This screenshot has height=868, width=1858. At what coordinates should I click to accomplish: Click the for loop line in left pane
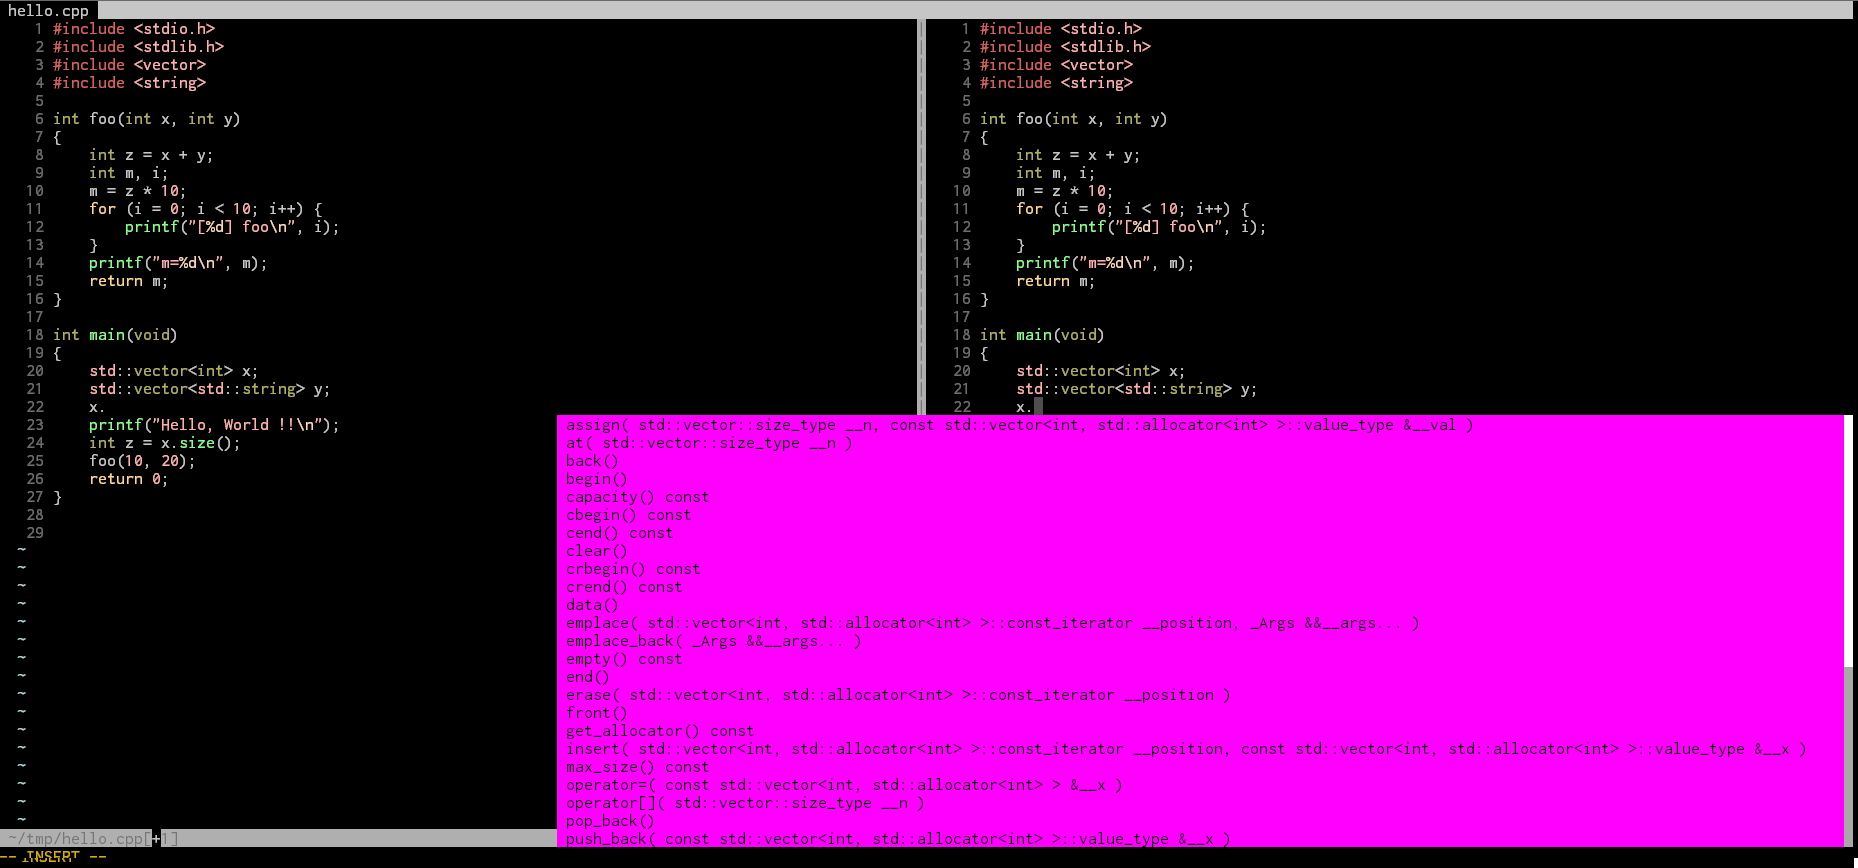206,209
